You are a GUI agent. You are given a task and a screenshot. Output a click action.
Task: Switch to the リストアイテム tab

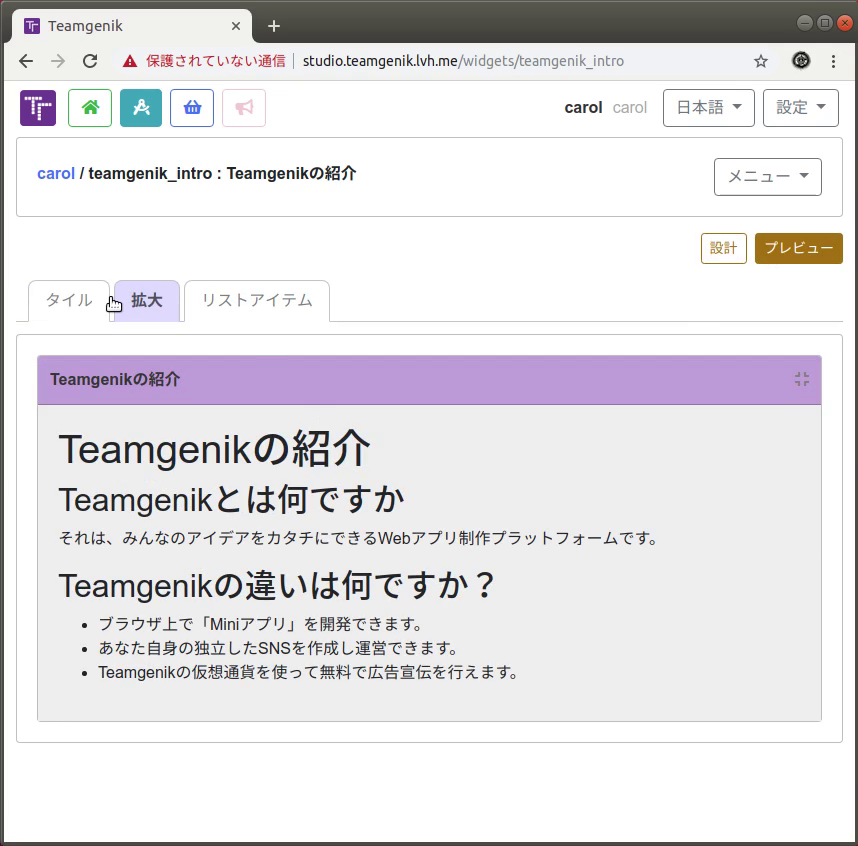[257, 300]
